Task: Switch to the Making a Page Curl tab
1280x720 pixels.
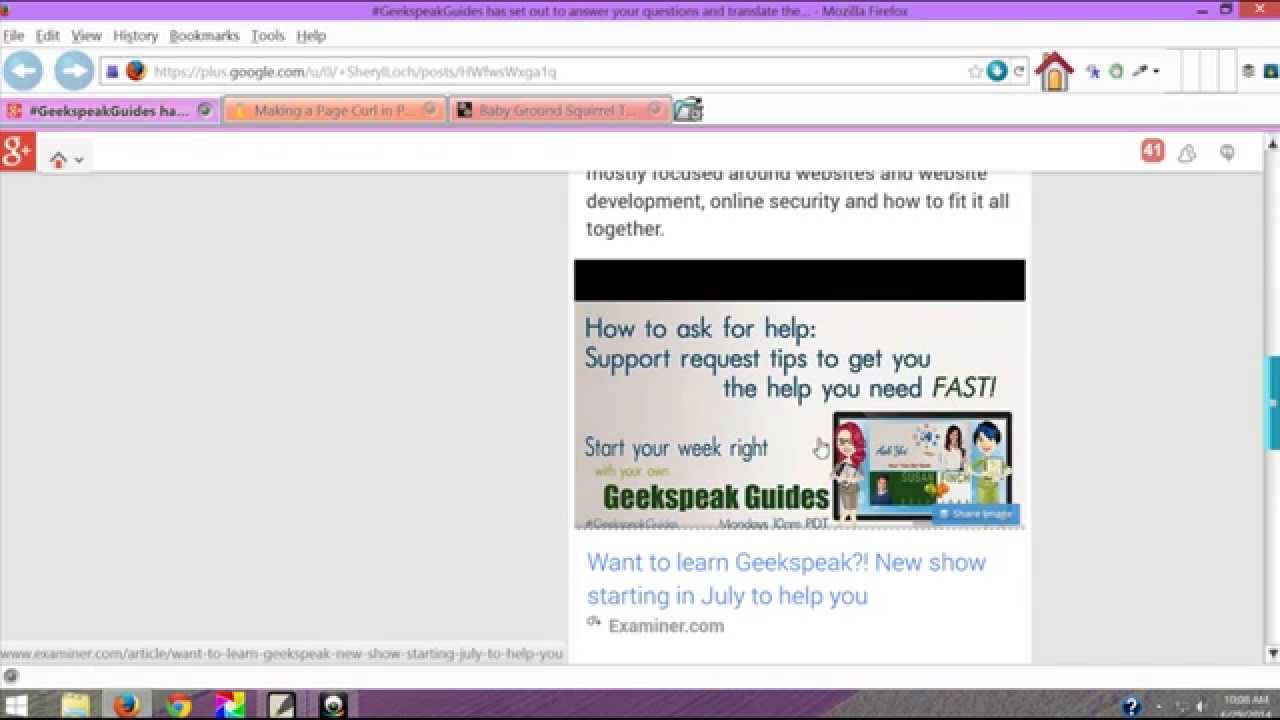Action: 334,110
